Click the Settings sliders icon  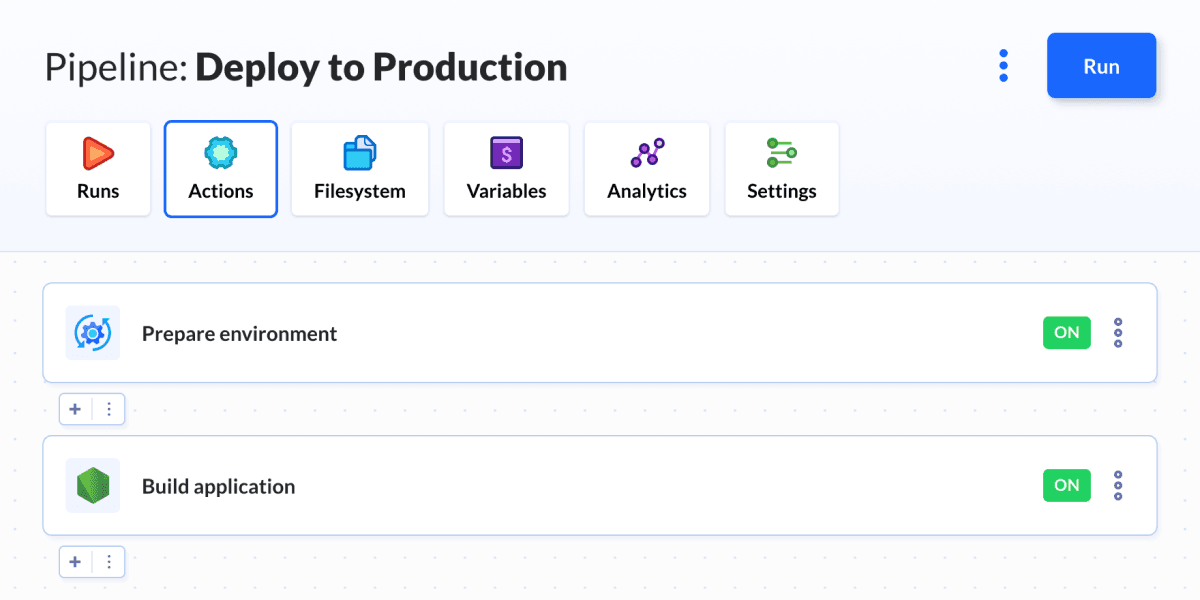point(781,153)
